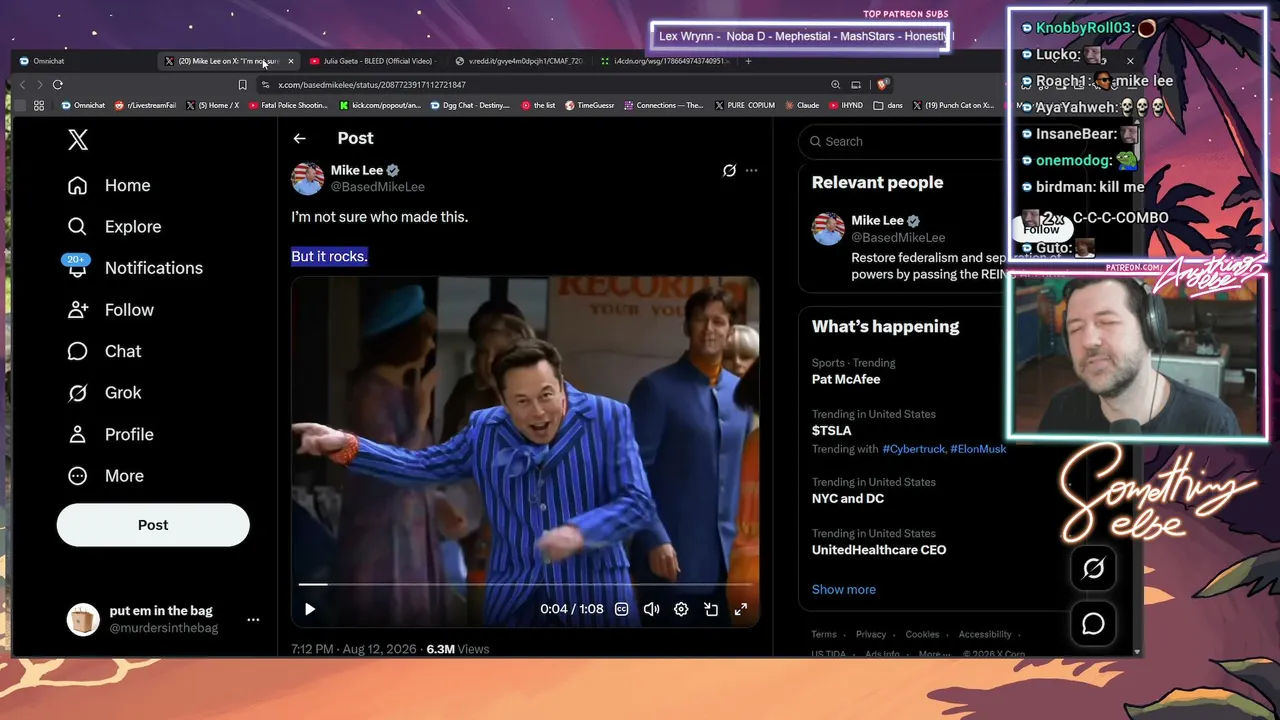Open the Pat McAfee trending topic

pos(846,379)
